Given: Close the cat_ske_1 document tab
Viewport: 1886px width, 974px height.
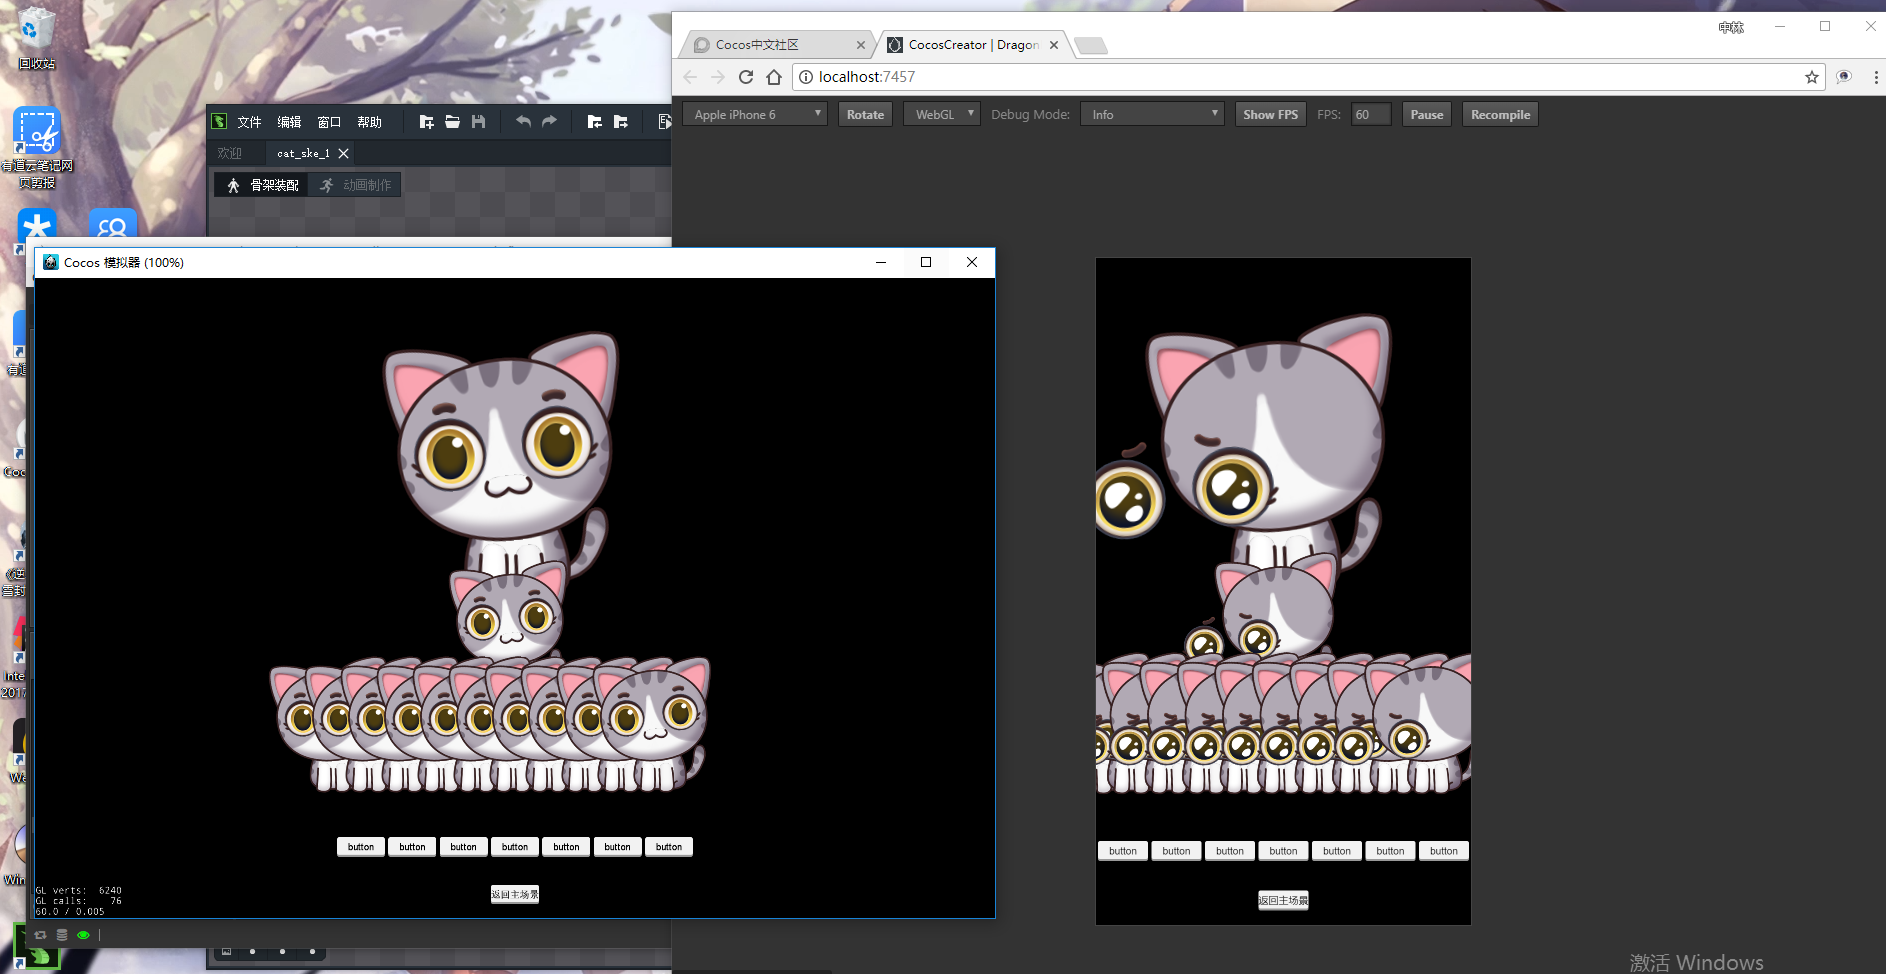Looking at the screenshot, I should coord(343,153).
